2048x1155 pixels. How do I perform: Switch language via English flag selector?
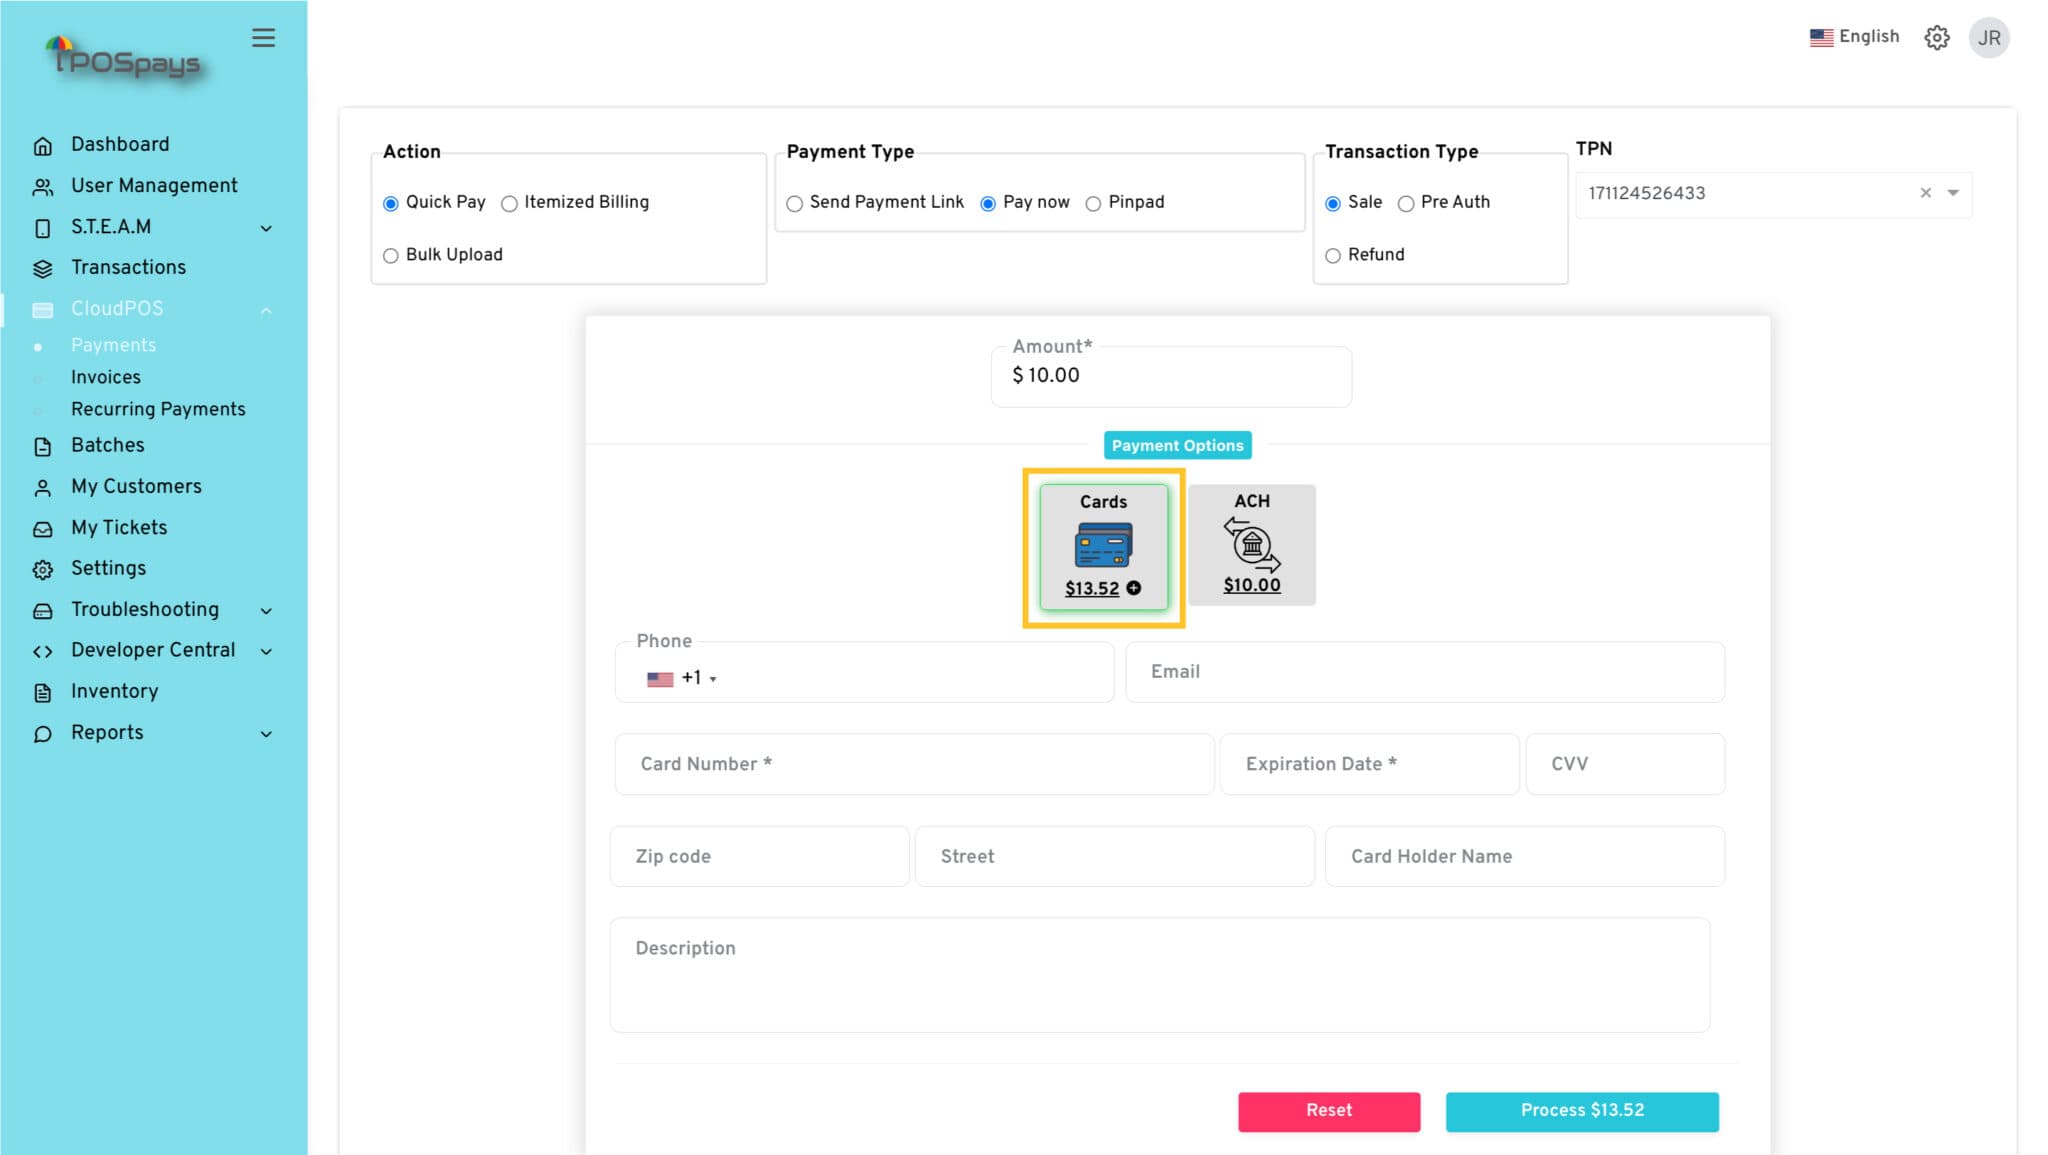(1854, 37)
